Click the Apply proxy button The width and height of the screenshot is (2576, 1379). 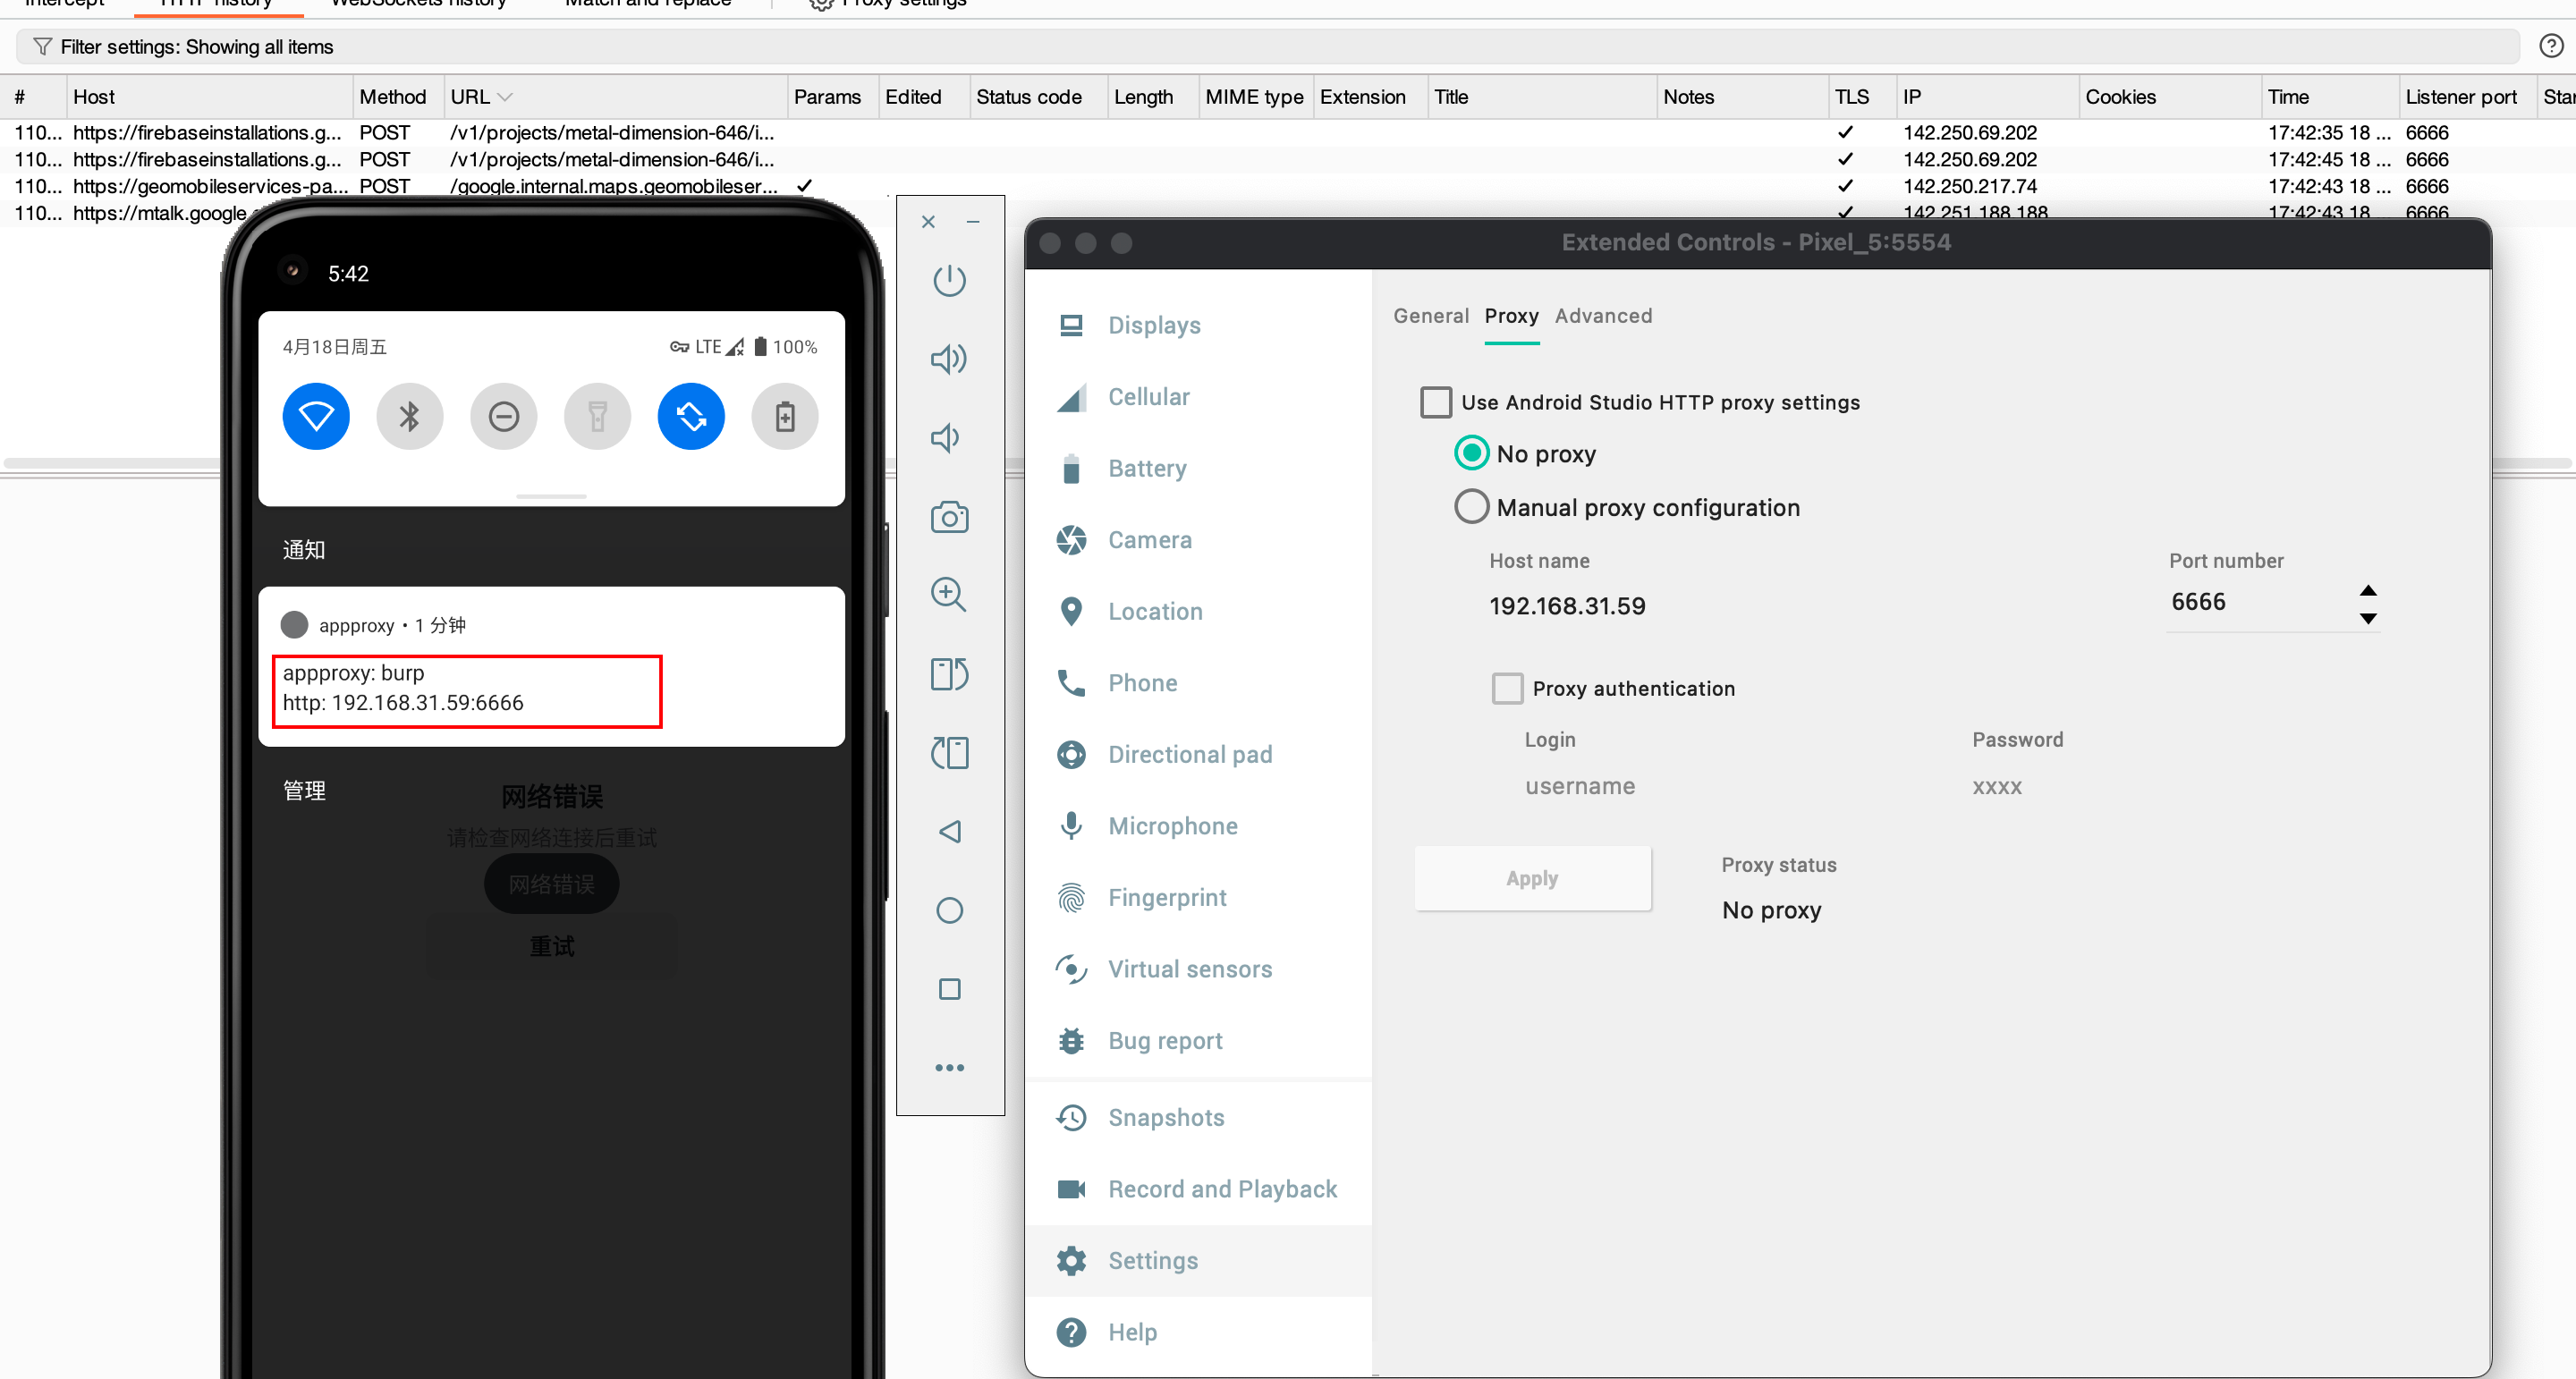[x=1532, y=878]
